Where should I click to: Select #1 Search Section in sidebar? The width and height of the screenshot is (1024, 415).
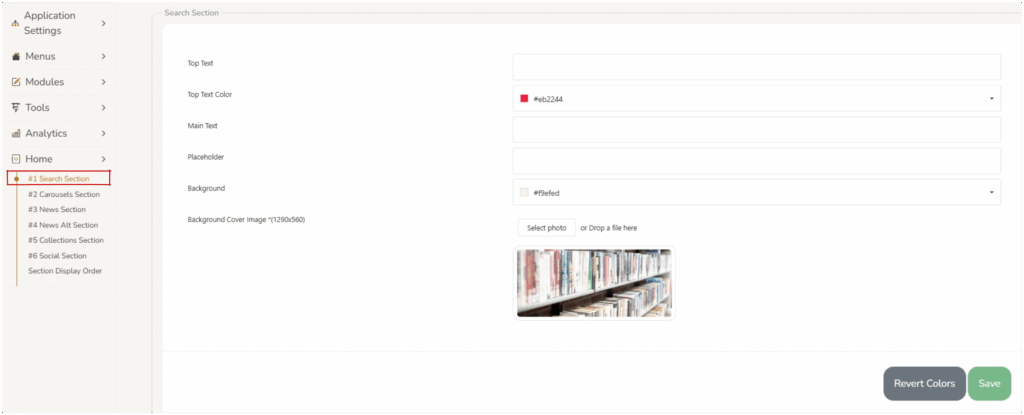tap(65, 179)
